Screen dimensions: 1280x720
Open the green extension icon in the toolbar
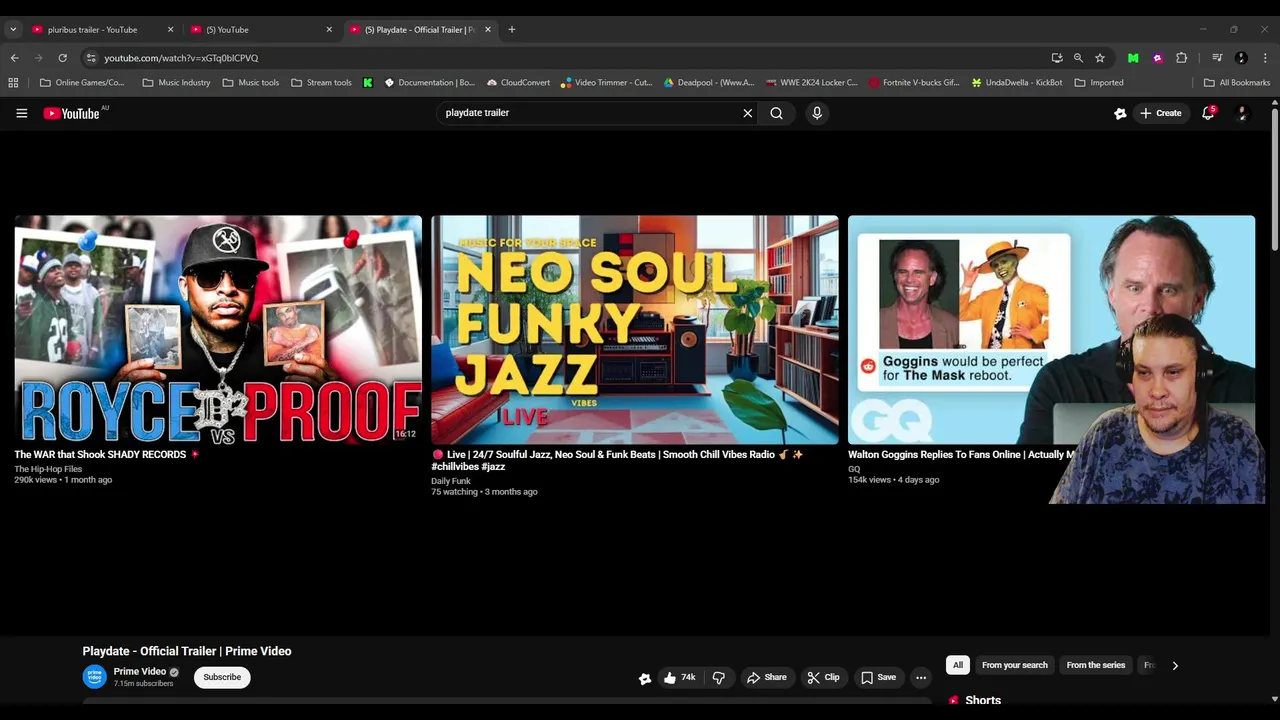click(x=1133, y=58)
